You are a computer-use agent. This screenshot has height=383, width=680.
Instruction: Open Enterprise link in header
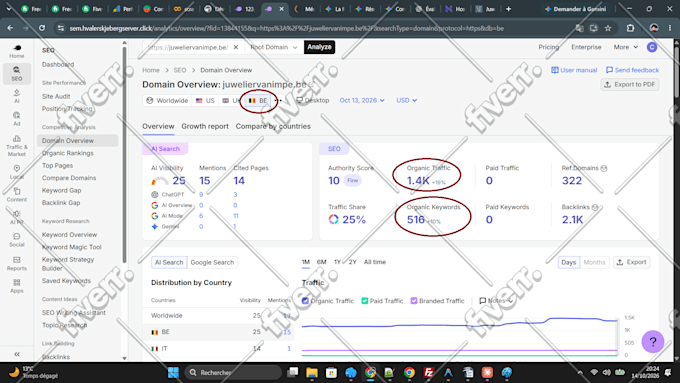coord(586,47)
